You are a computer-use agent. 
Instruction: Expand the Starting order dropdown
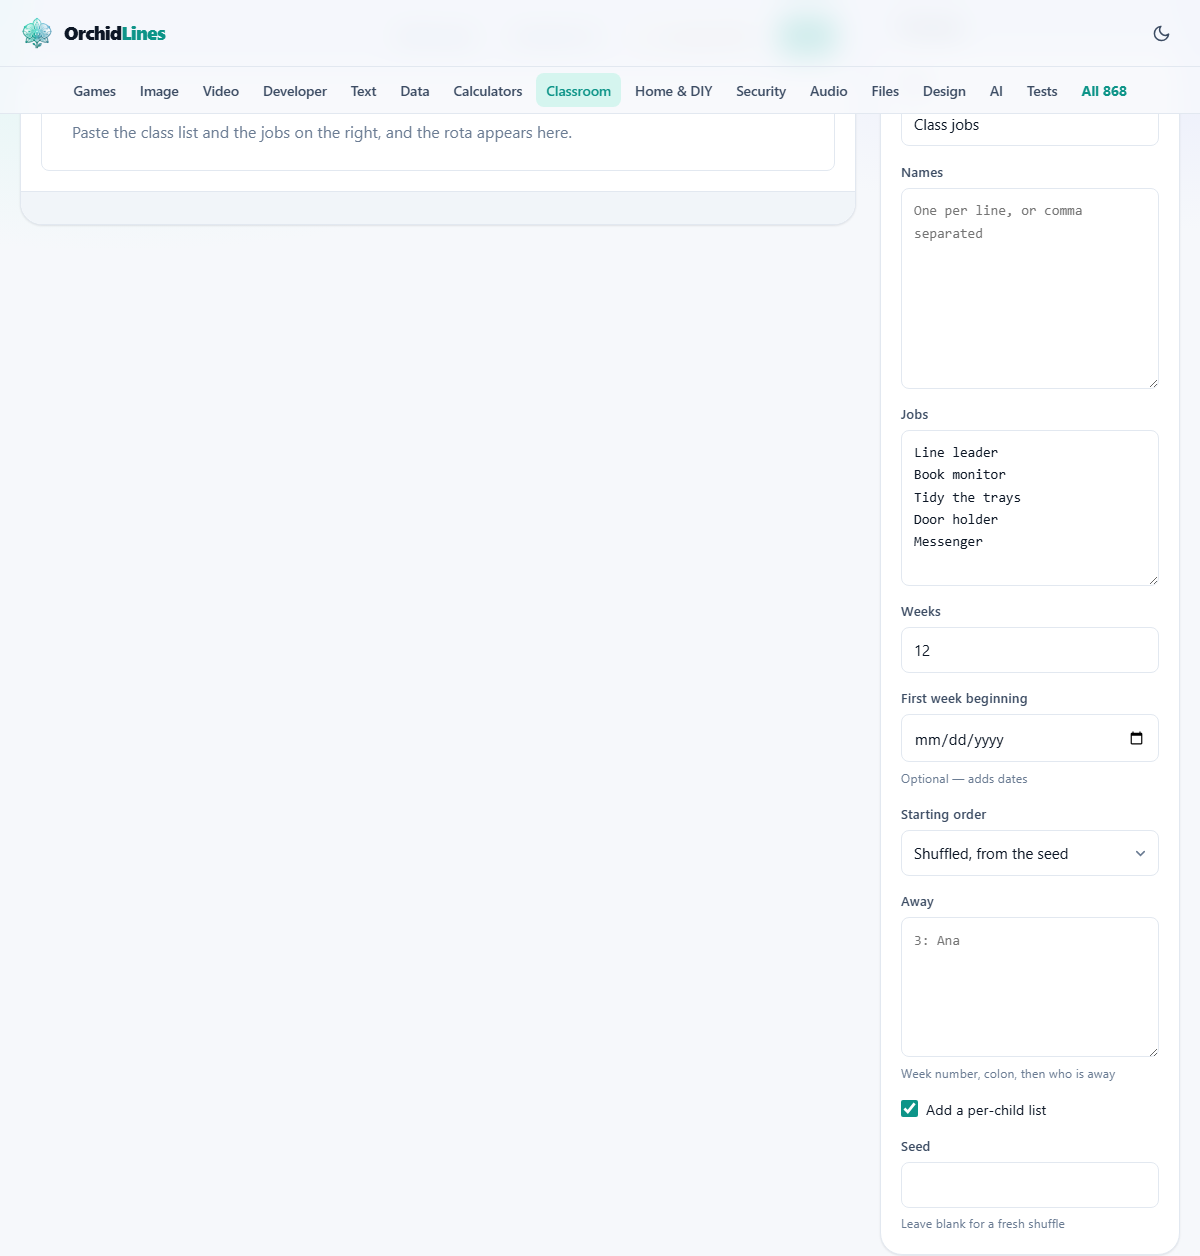[1029, 853]
